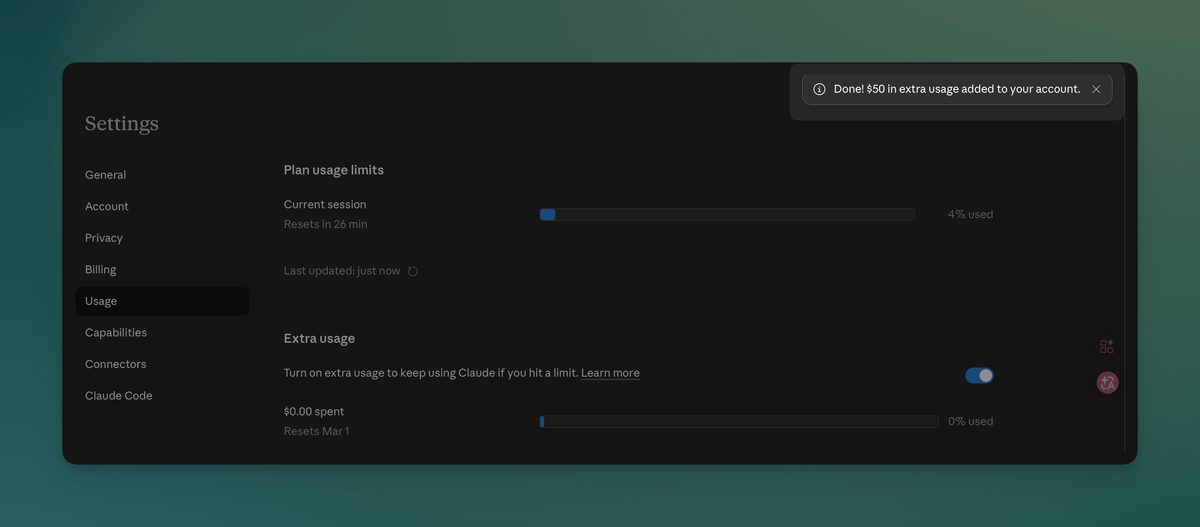Navigate to Claude Code settings
This screenshot has width=1200, height=527.
click(119, 396)
